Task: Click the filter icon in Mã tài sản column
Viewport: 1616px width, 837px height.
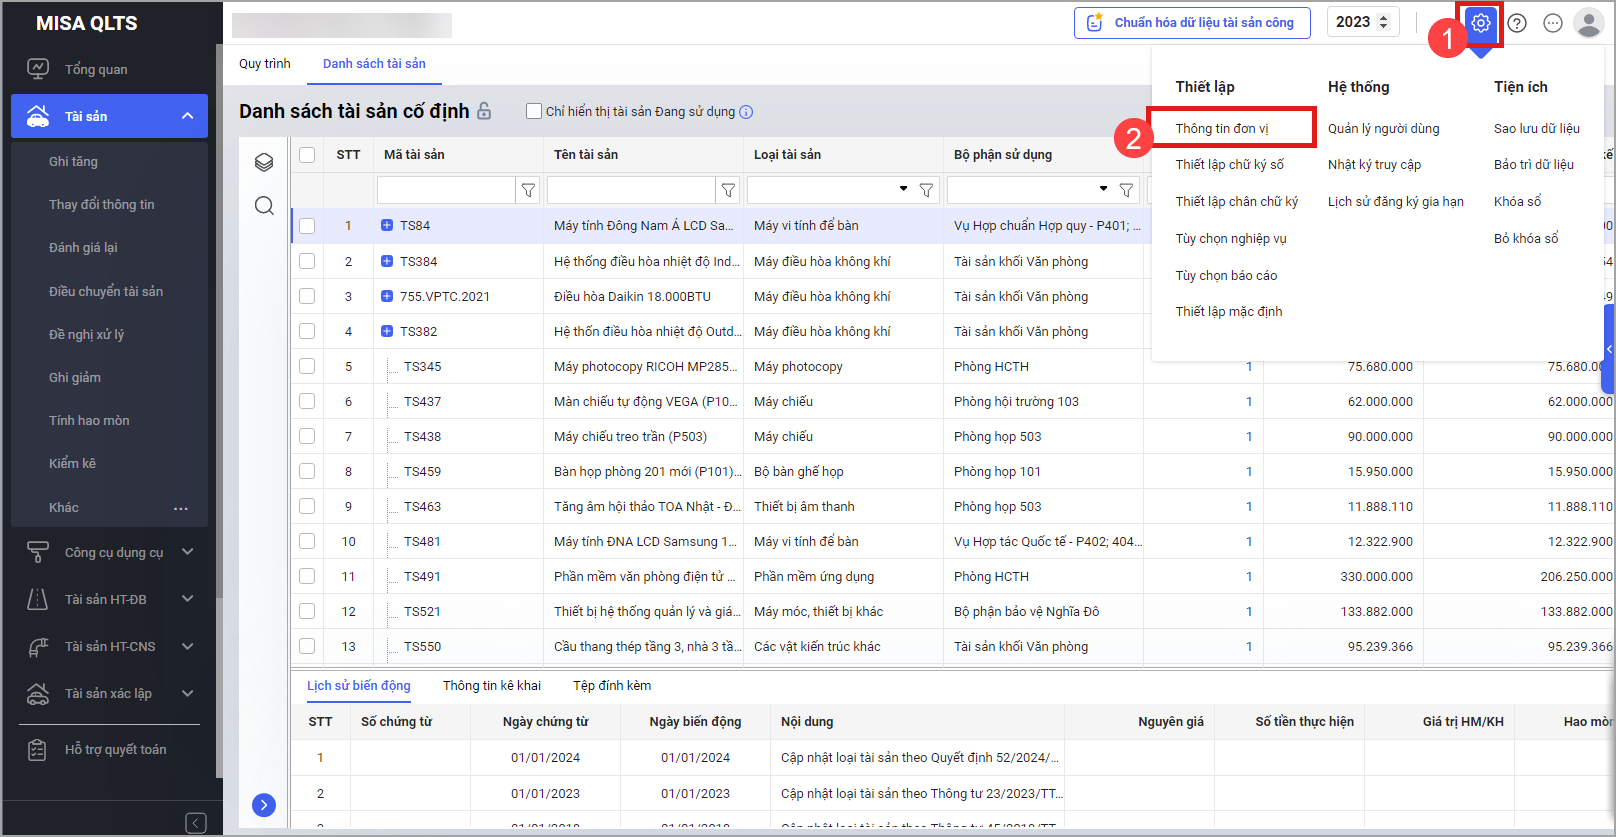Action: pos(528,190)
